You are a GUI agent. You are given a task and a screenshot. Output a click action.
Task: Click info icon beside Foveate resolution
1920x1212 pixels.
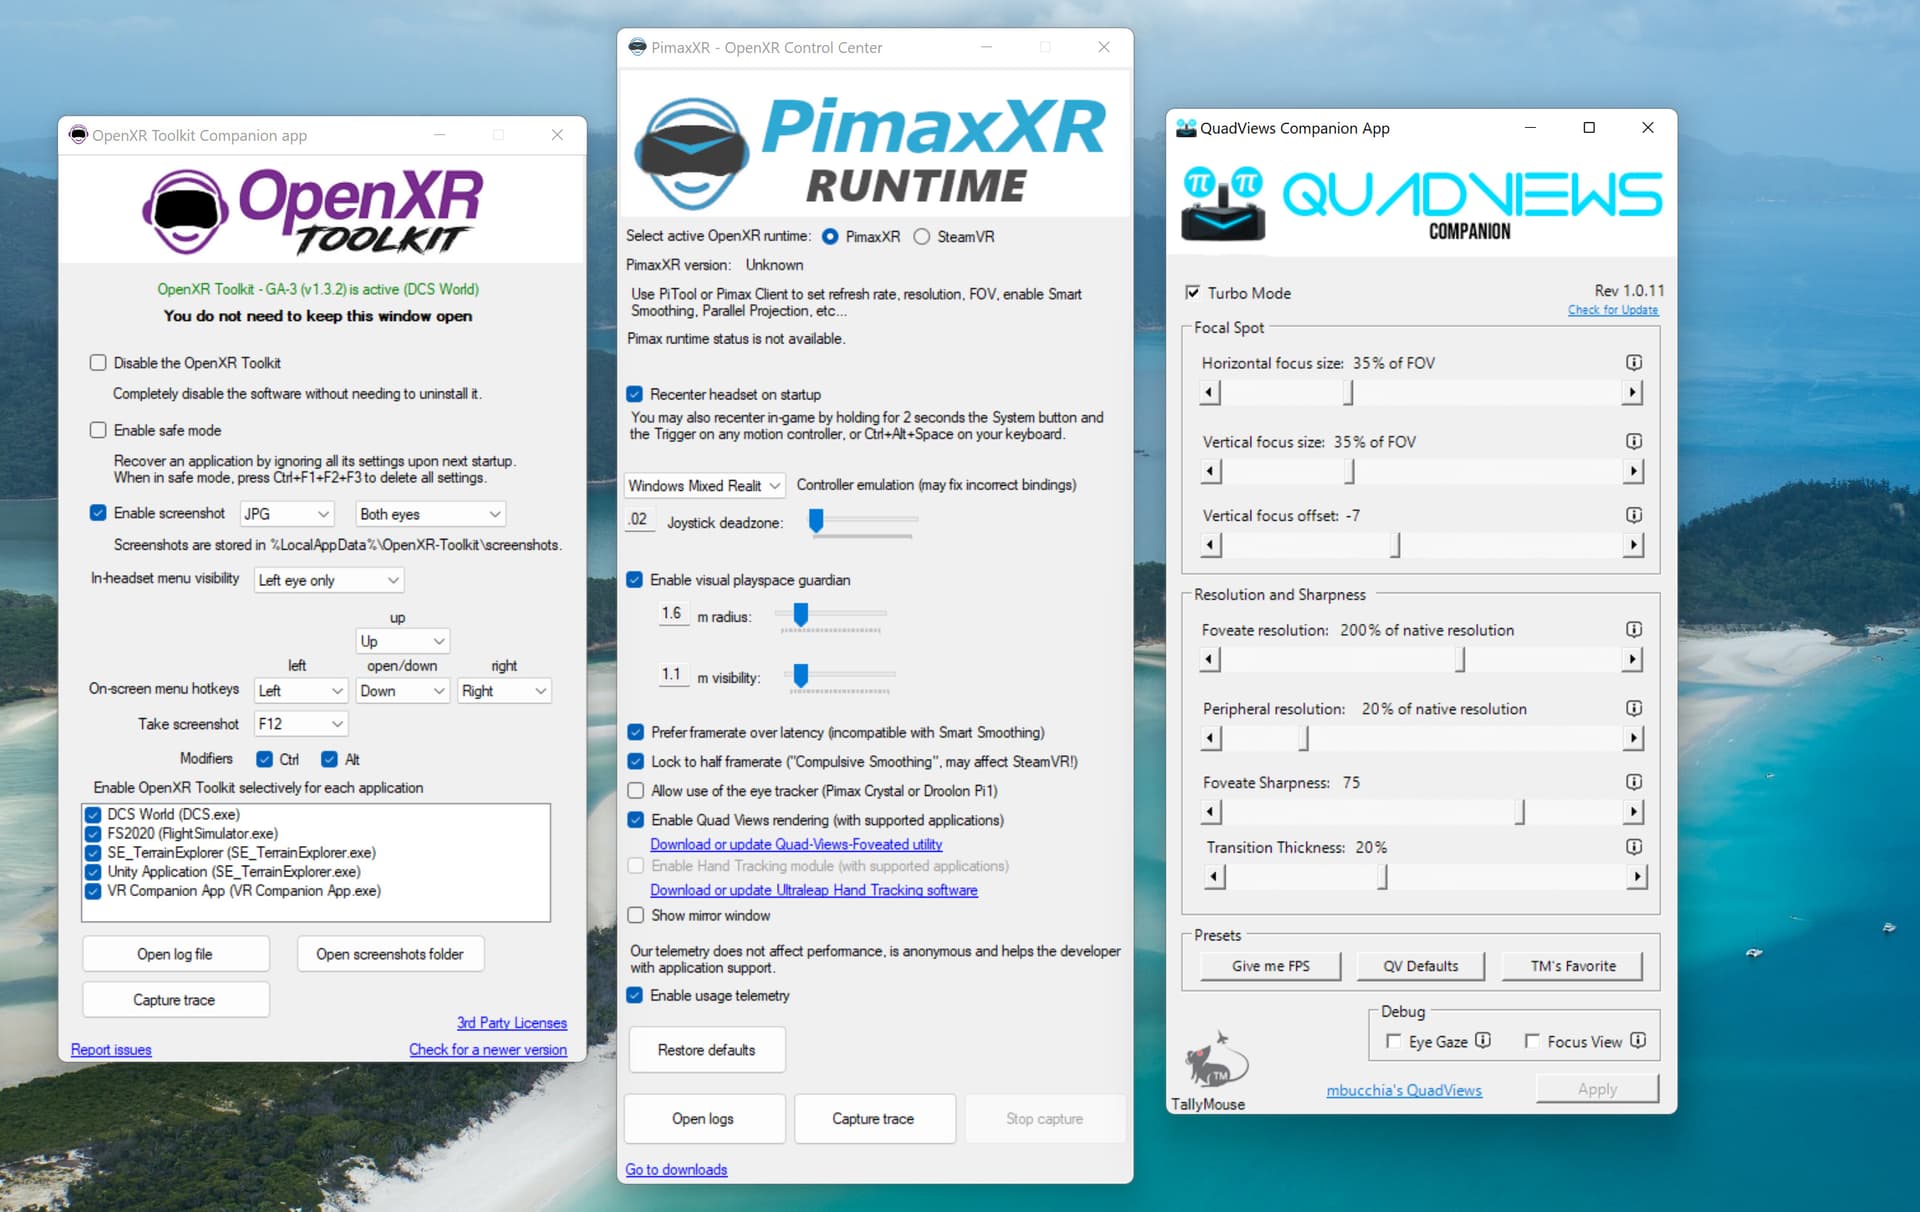click(x=1633, y=629)
